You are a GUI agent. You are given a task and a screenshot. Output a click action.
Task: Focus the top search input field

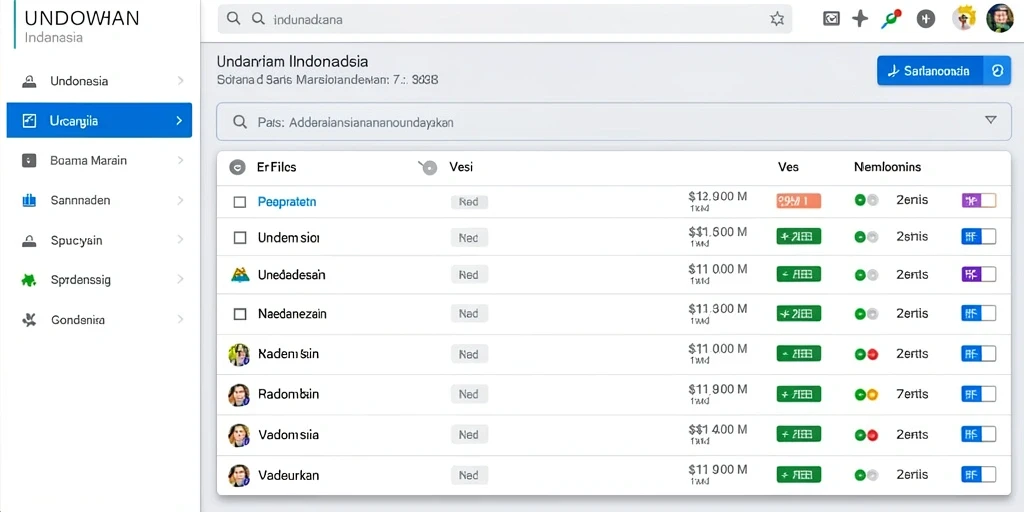tap(504, 19)
